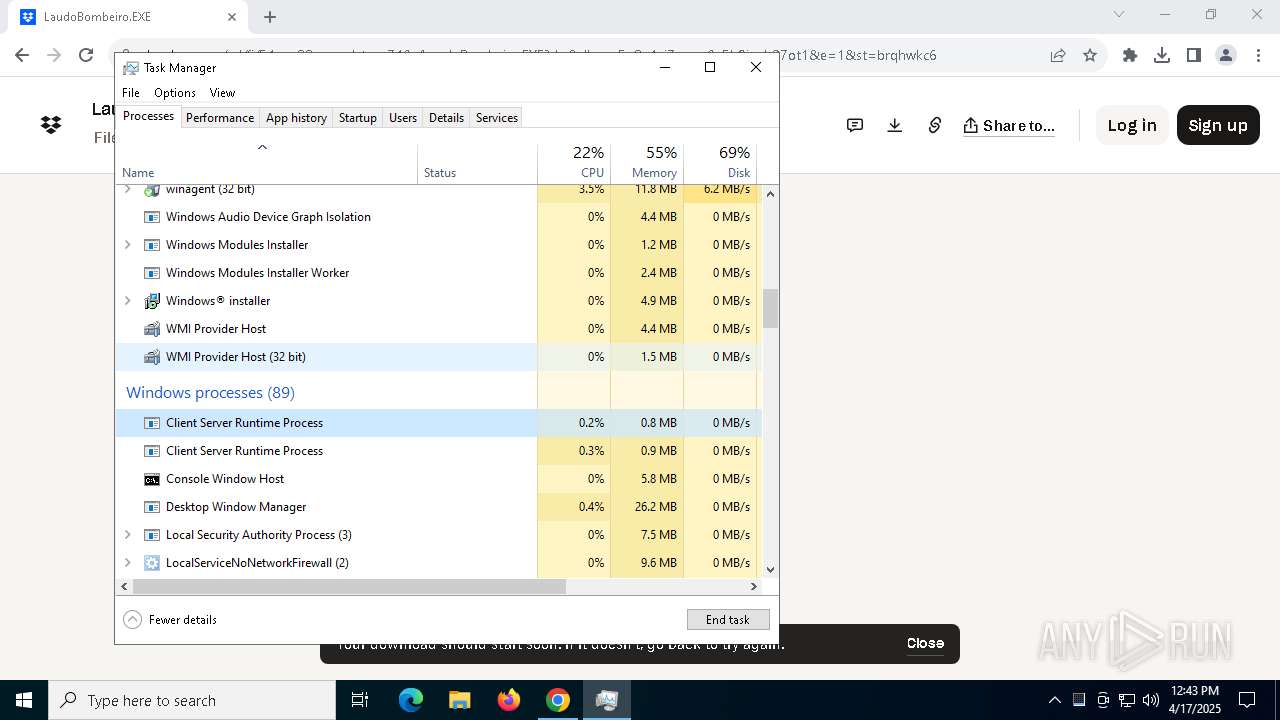Open Chrome three-dot menu
This screenshot has width=1280, height=720.
(x=1258, y=55)
